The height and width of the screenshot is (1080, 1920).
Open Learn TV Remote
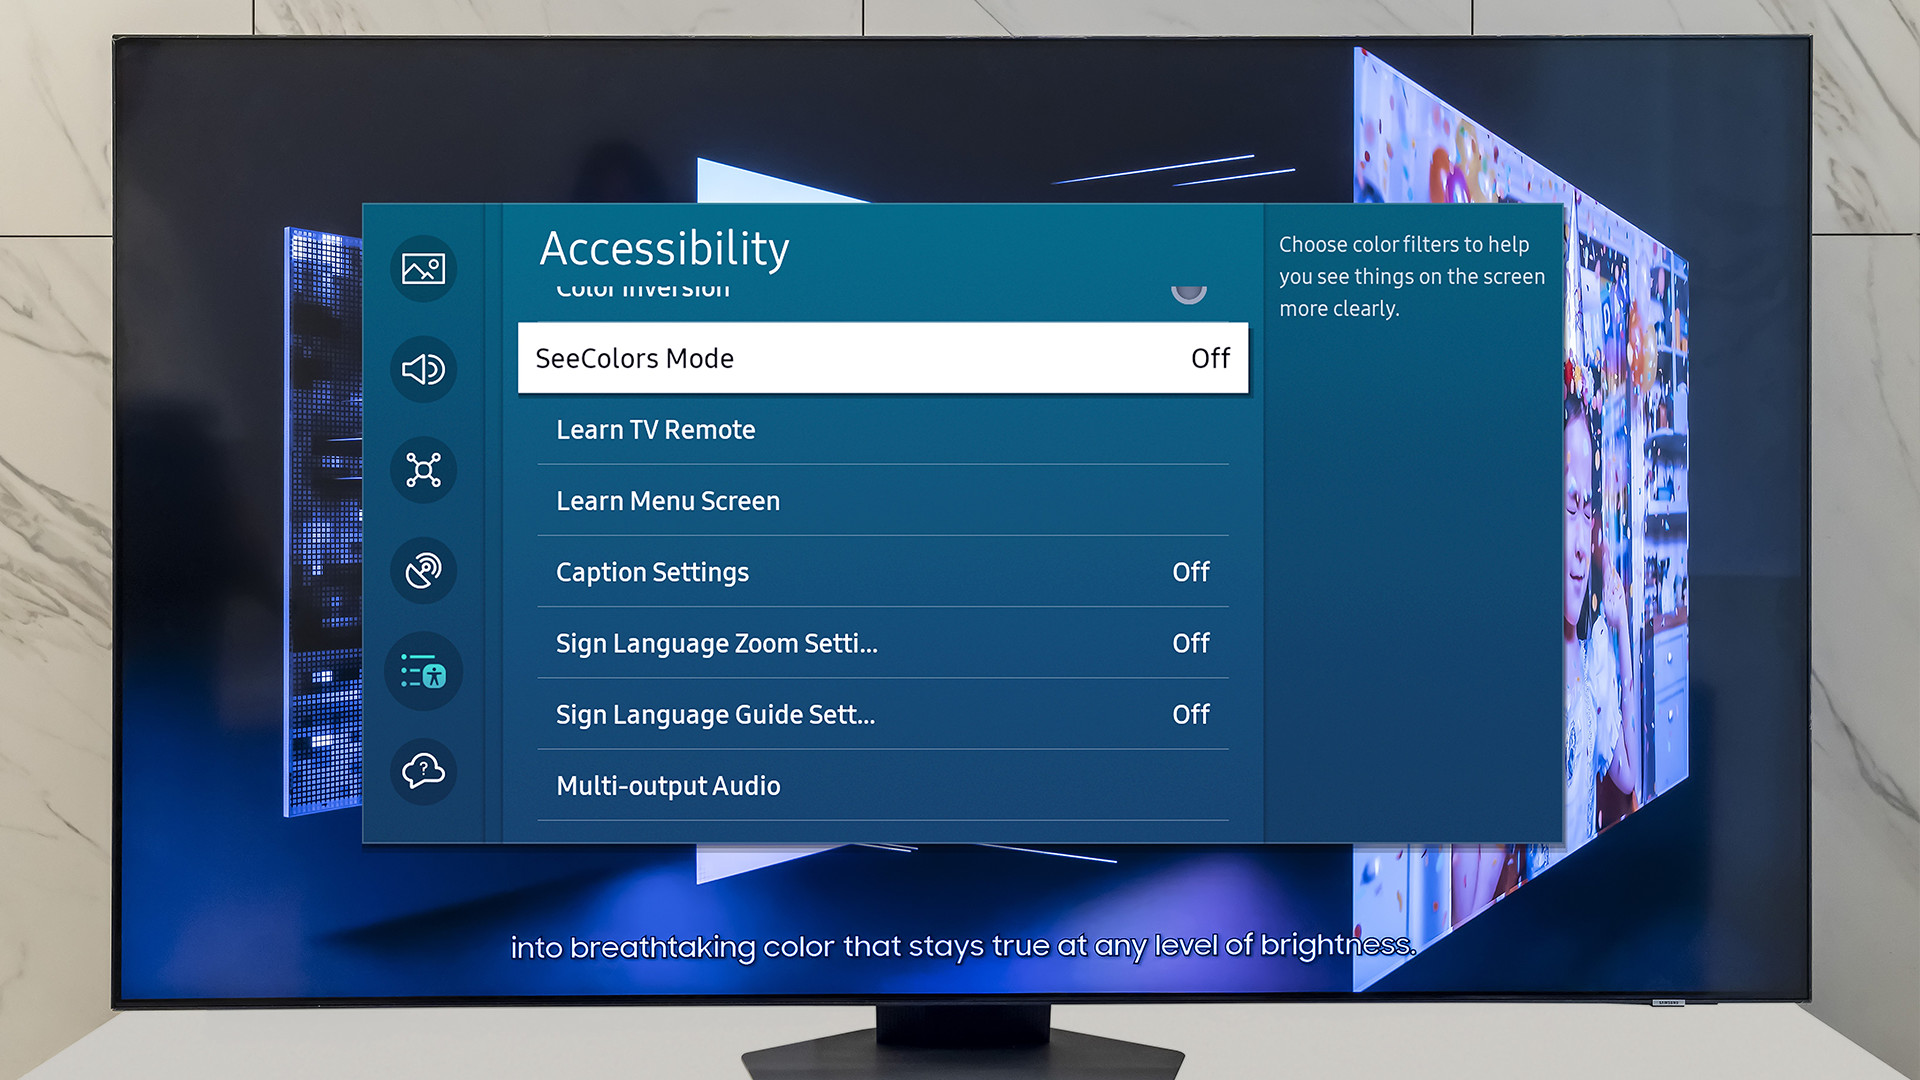point(655,430)
